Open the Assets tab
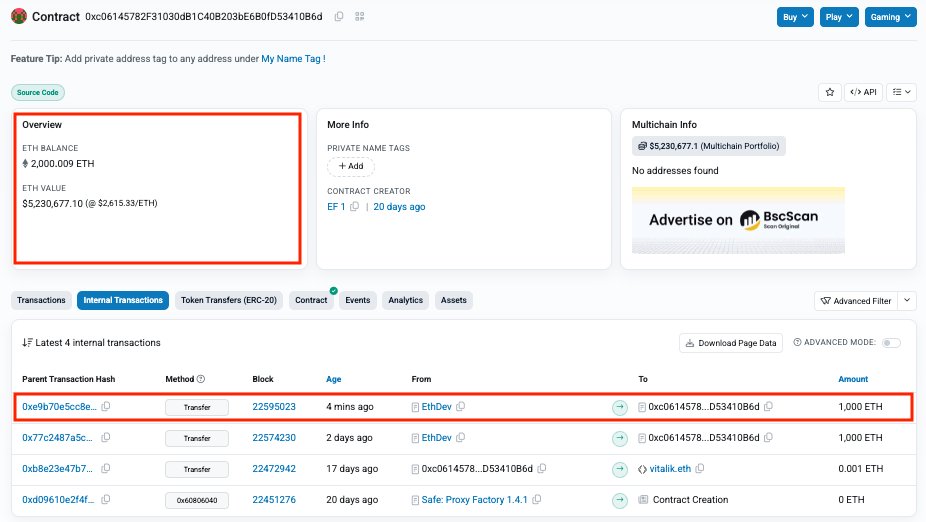Screen dimensions: 926x522 point(454,300)
